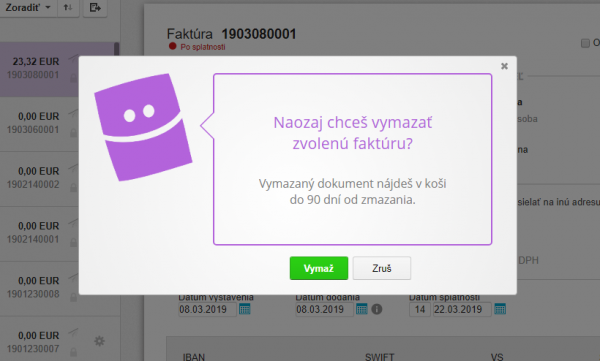Cancel deletion with the Zruš button
Screen dimensions: 600x361
[x=382, y=268]
